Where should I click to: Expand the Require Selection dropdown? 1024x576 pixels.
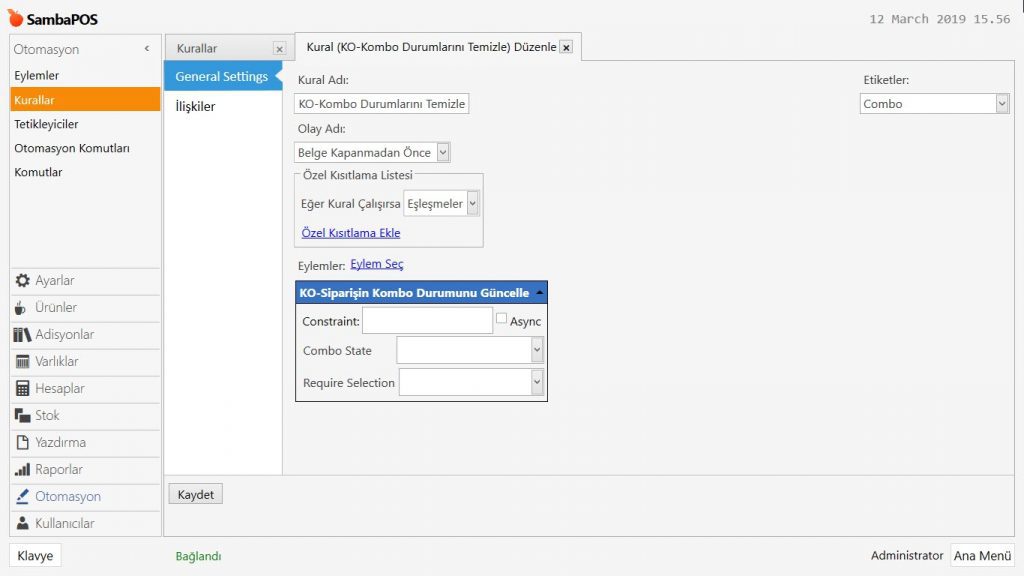pyautogui.click(x=537, y=383)
